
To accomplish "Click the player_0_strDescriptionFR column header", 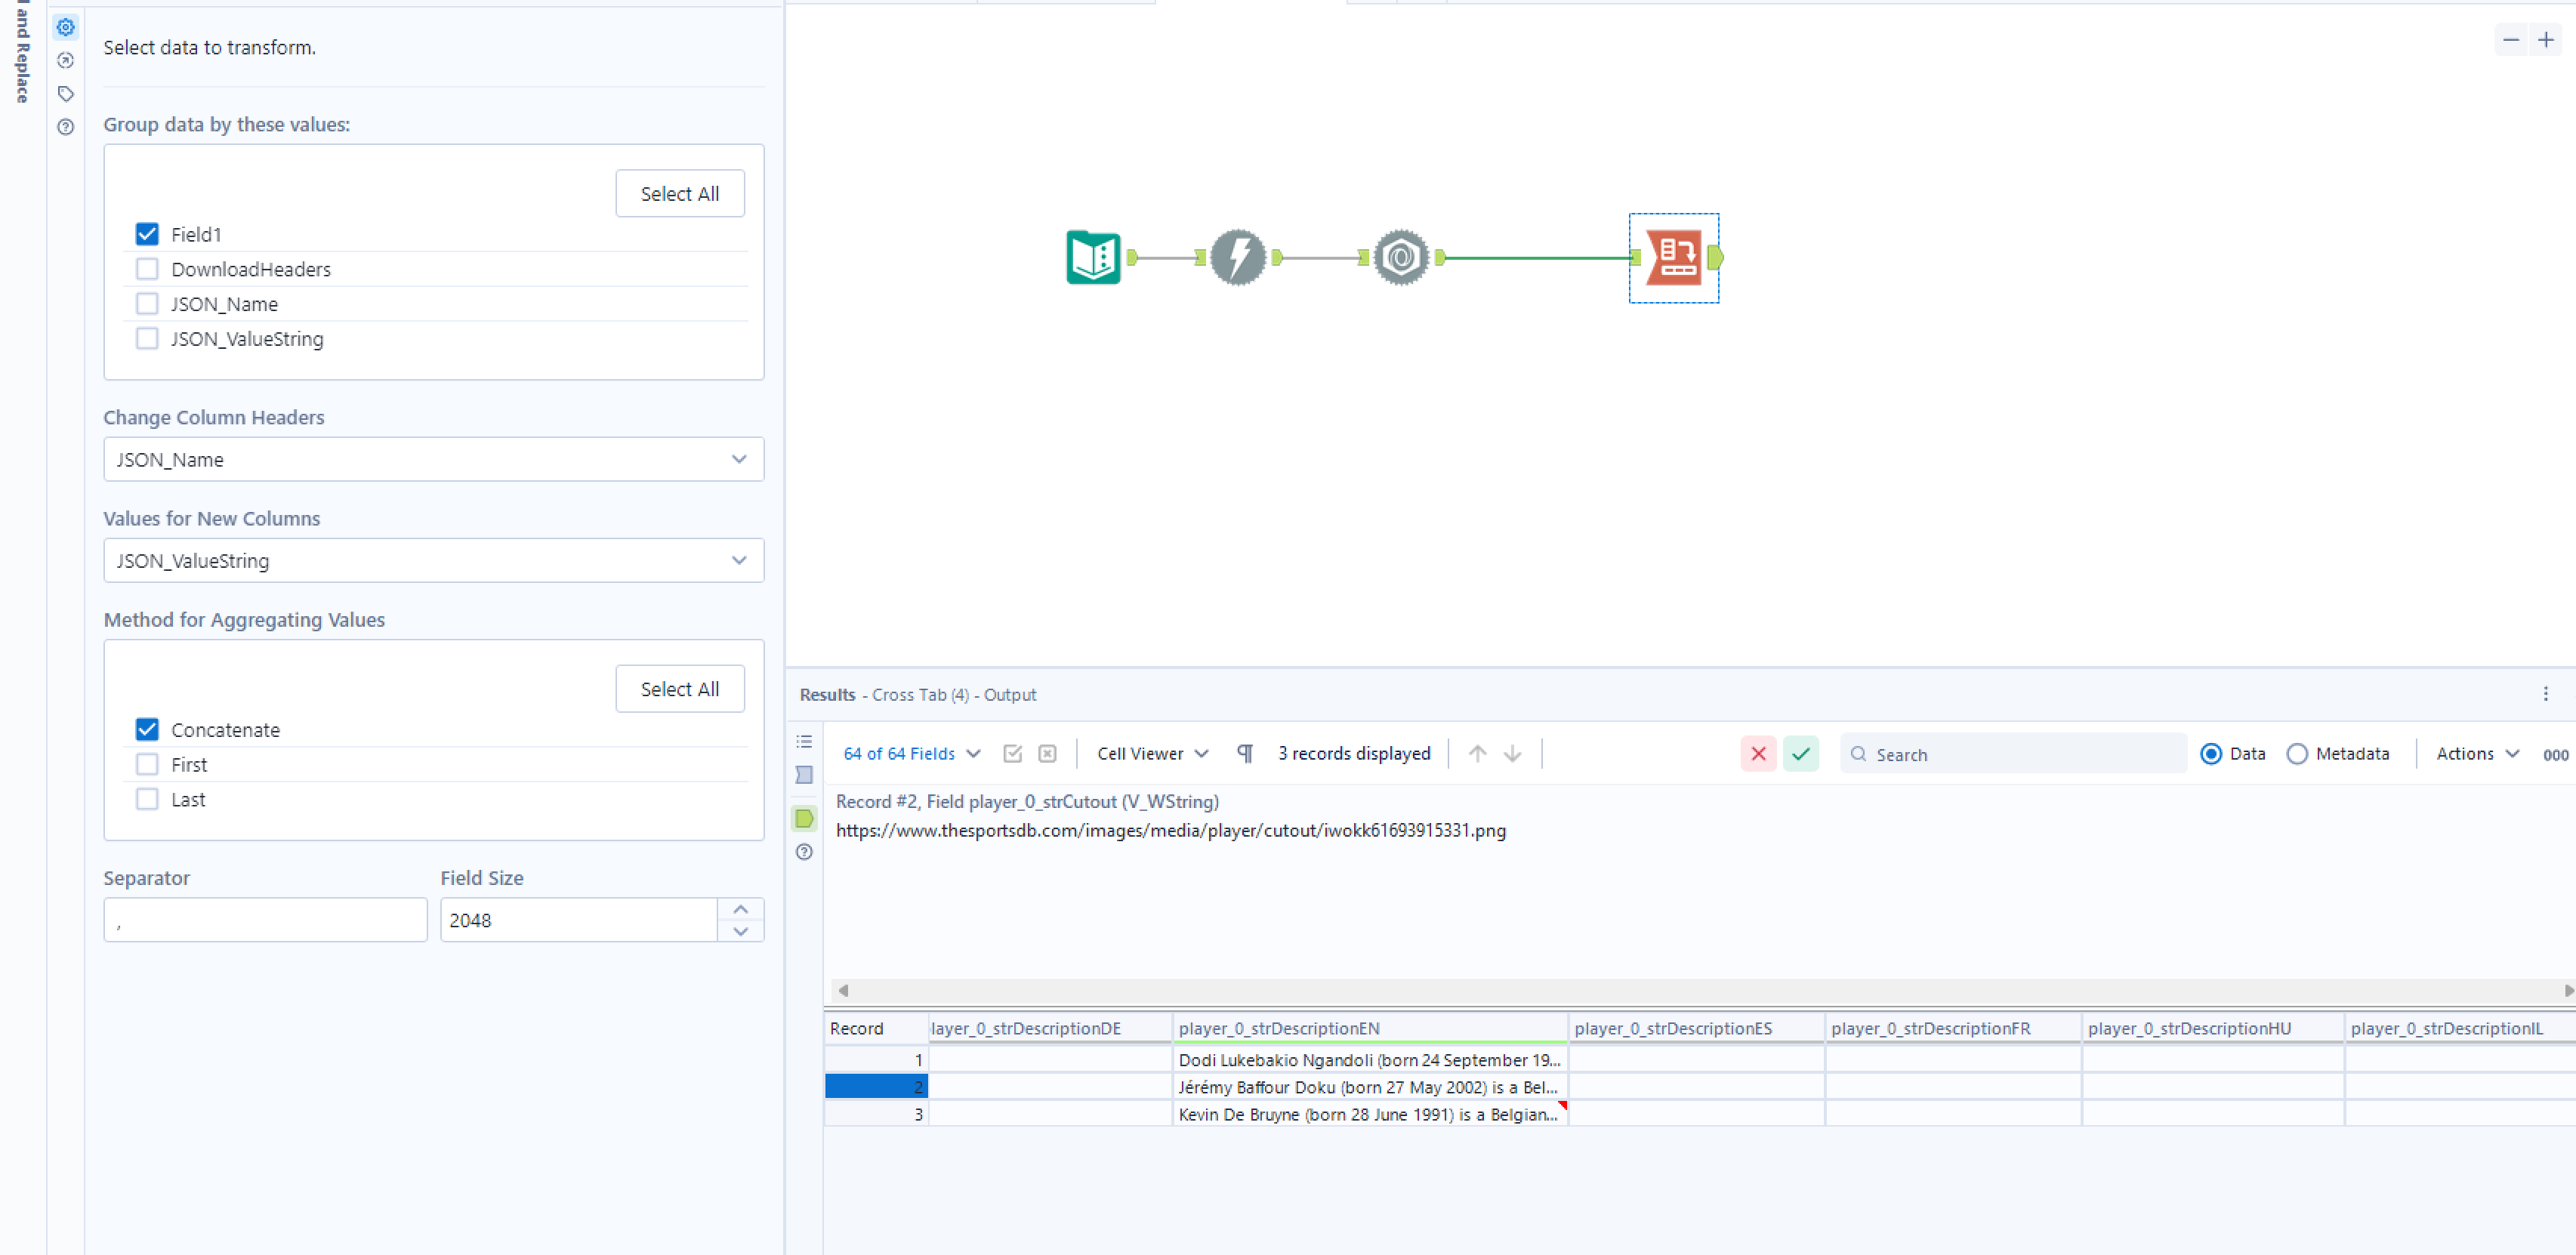I will [1954, 1029].
